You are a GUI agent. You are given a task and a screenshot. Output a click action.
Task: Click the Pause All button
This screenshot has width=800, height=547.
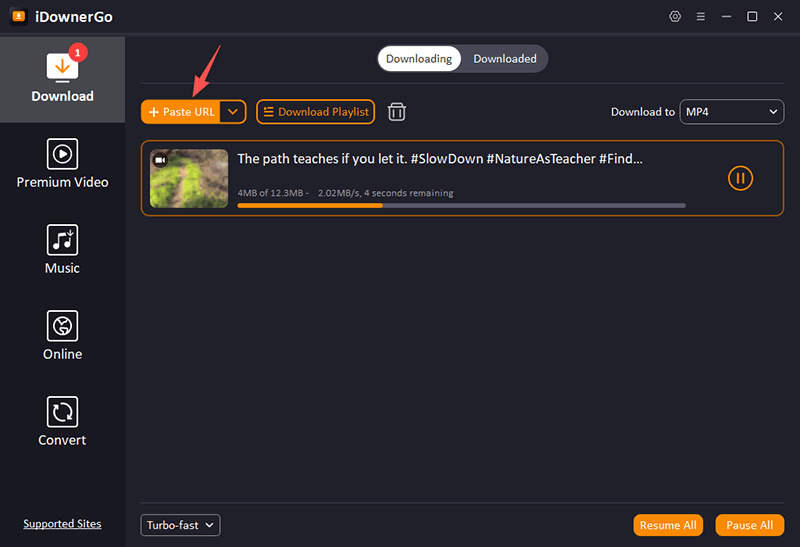tap(749, 525)
